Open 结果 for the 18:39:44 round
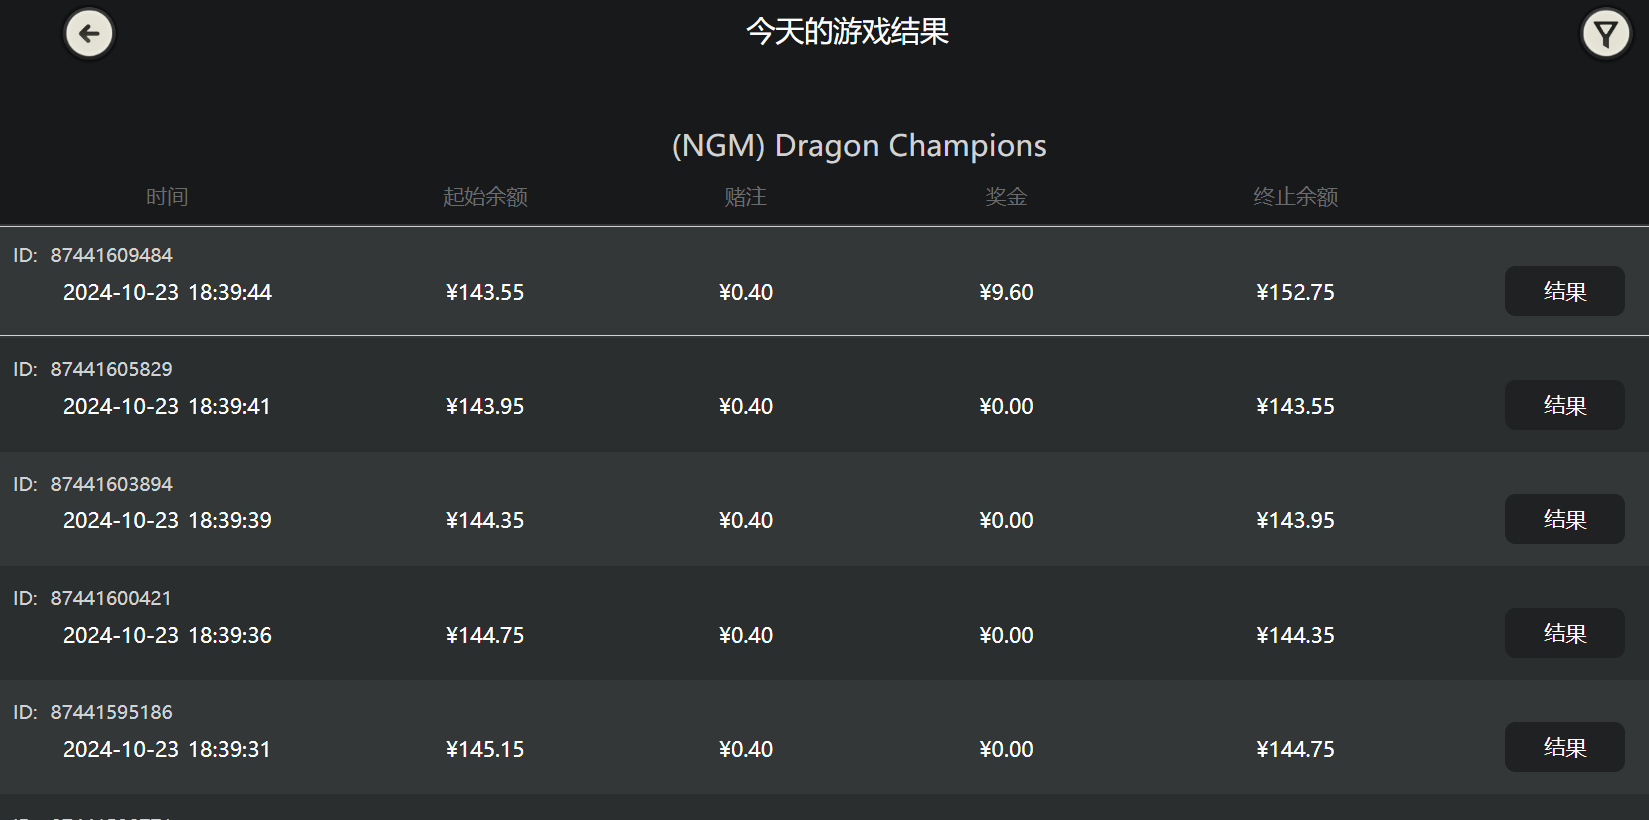 1564,291
